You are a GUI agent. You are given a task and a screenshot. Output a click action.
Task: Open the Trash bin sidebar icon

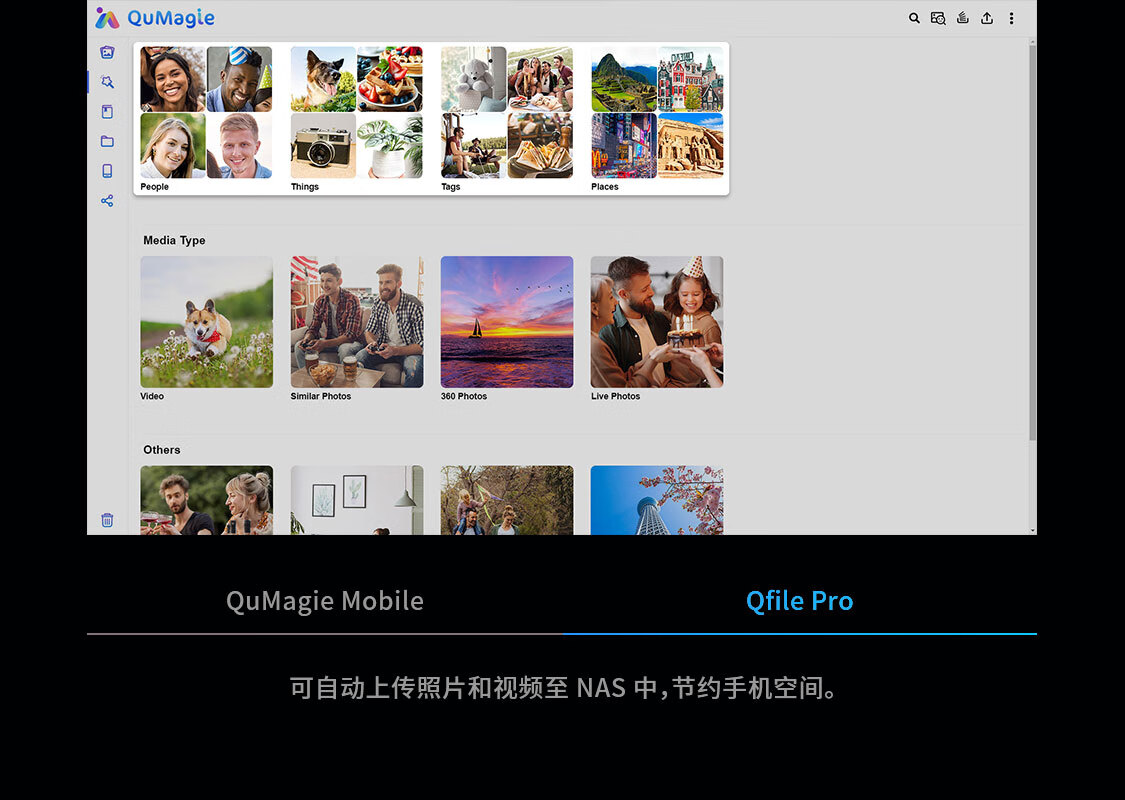107,519
